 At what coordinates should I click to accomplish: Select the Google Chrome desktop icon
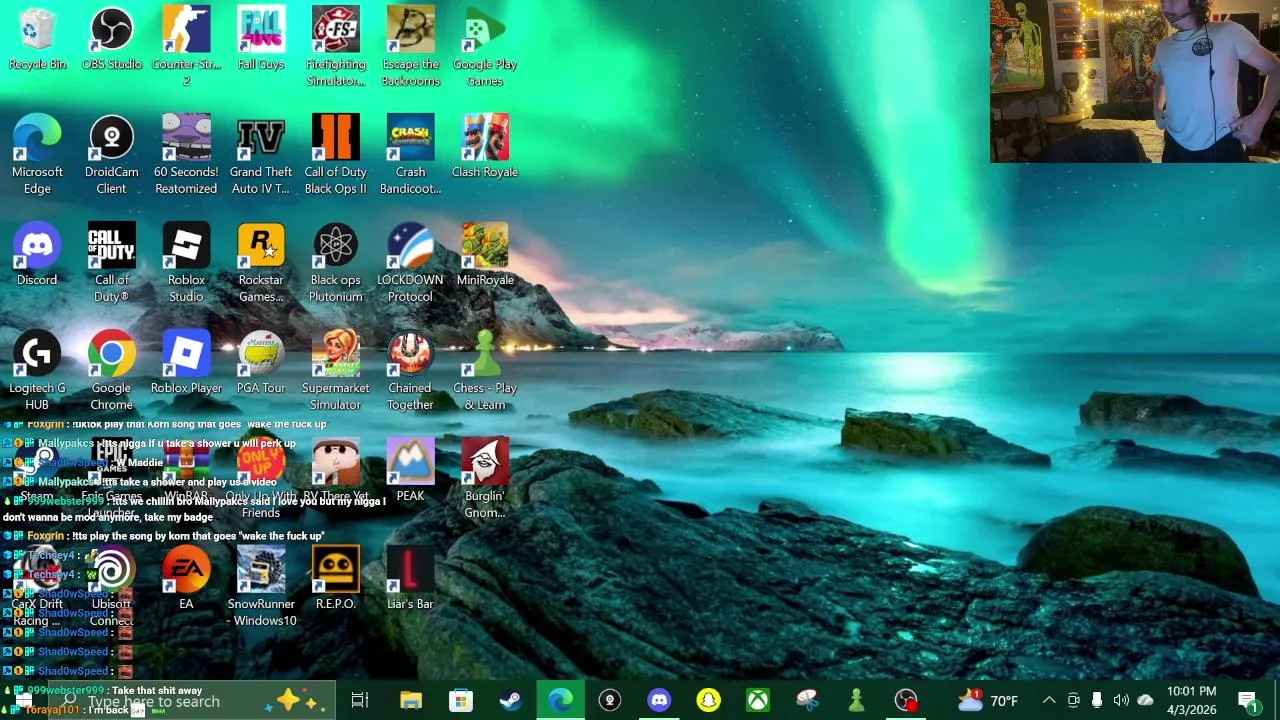point(111,371)
